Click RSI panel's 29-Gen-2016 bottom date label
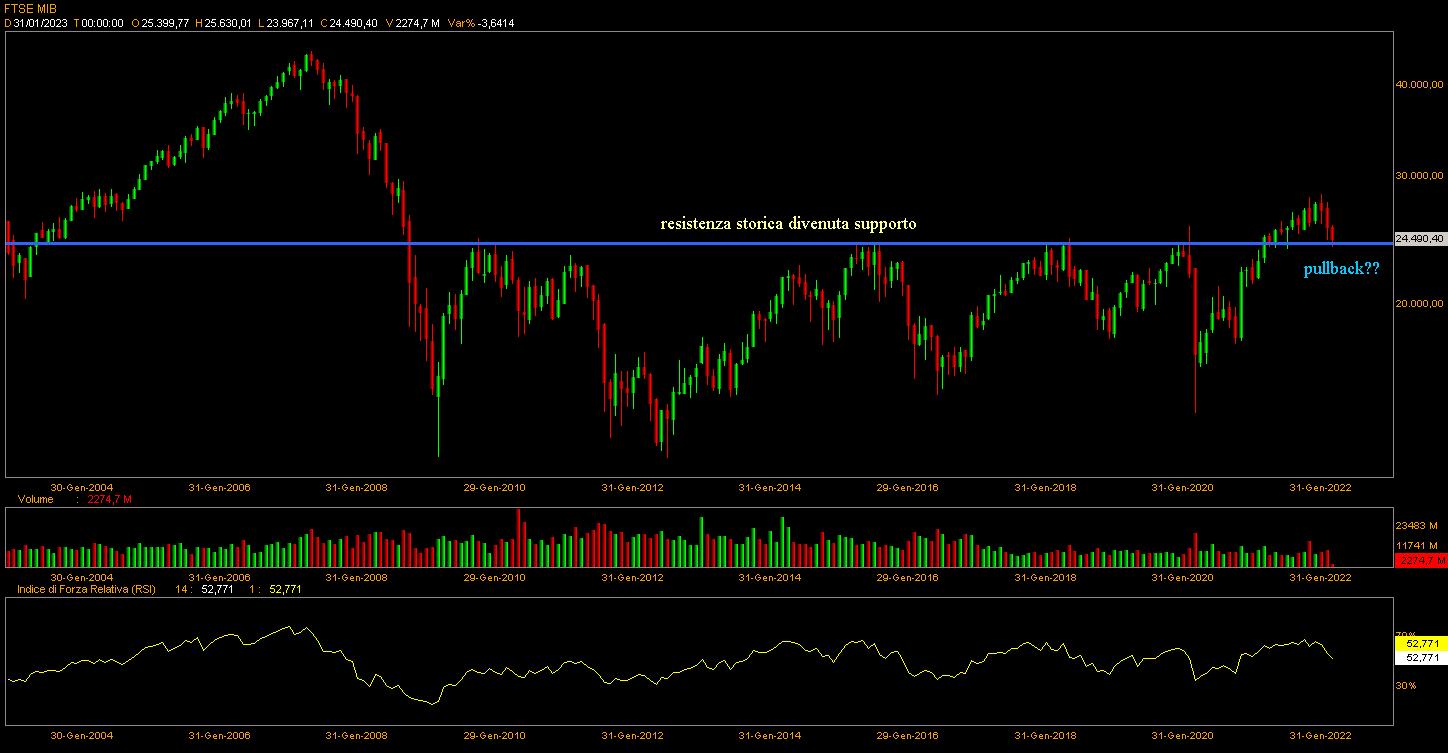 907,736
